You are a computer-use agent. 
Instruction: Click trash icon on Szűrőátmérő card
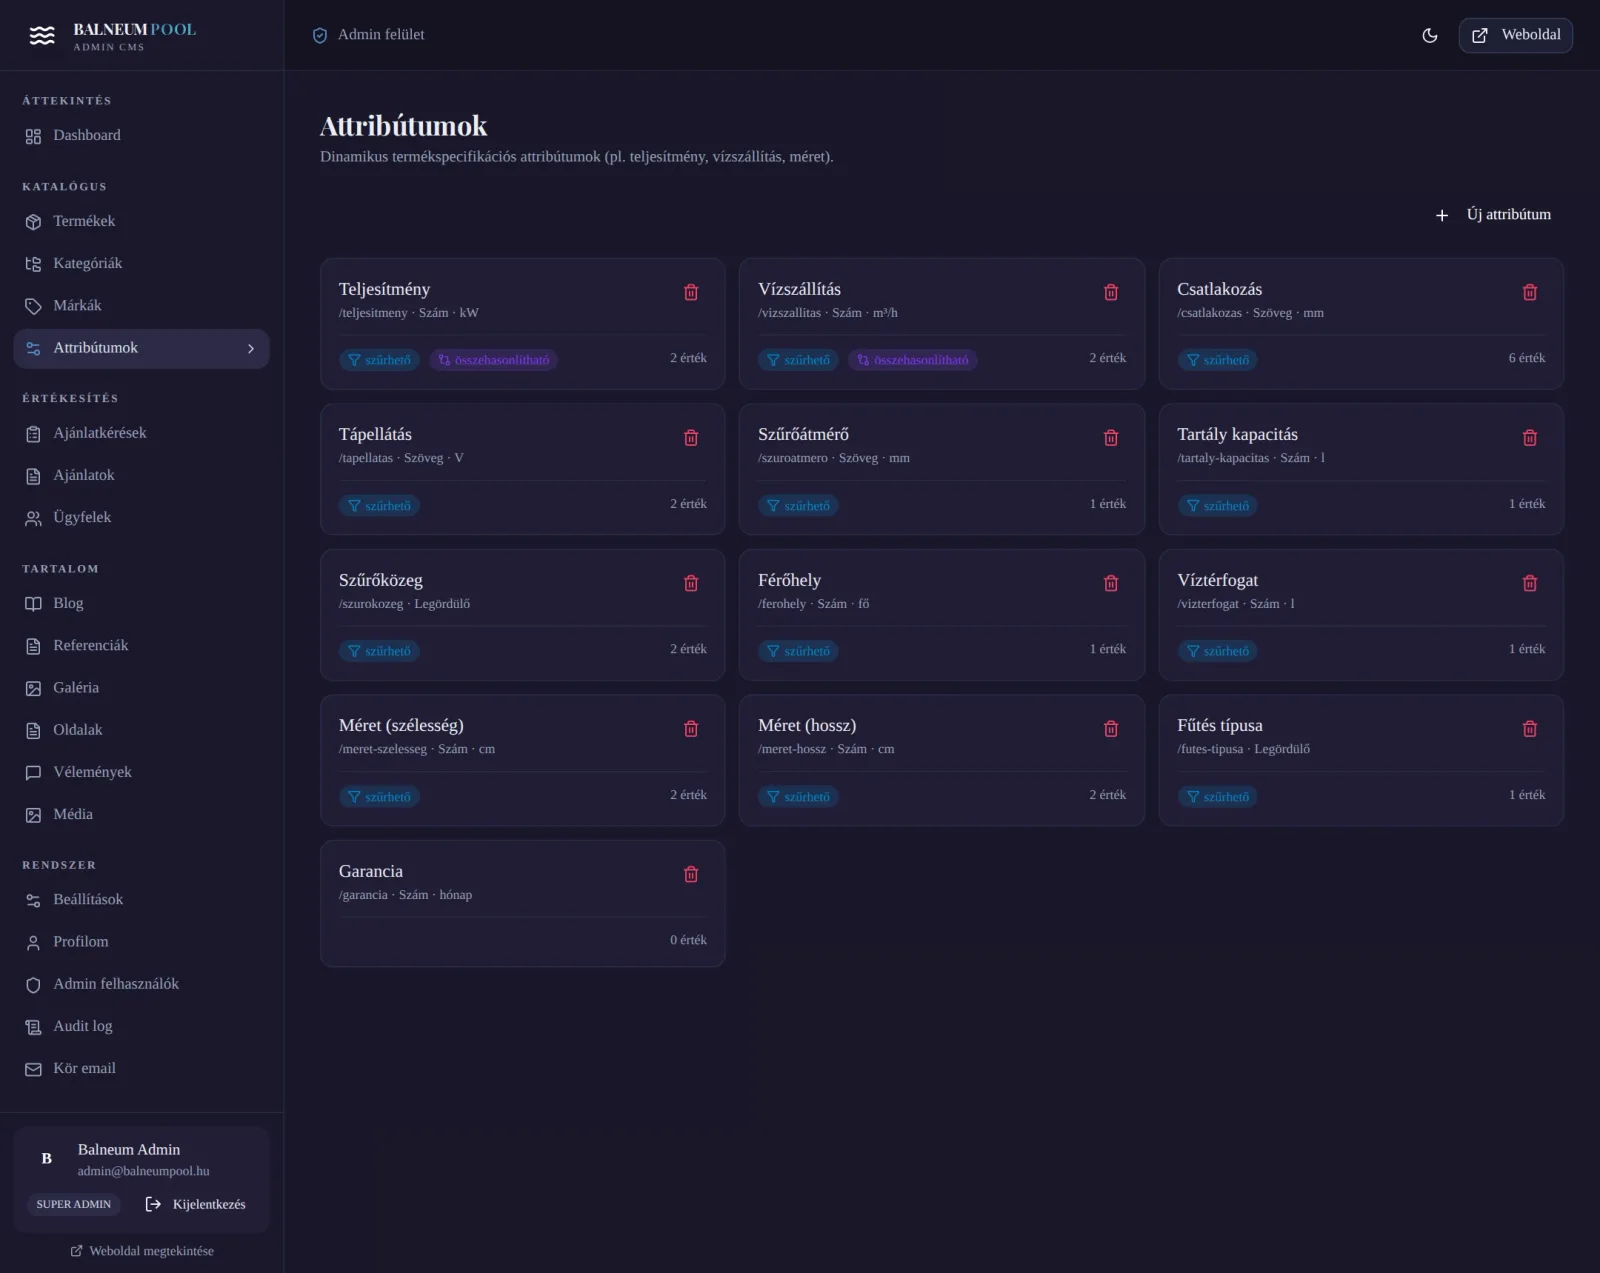click(1110, 438)
